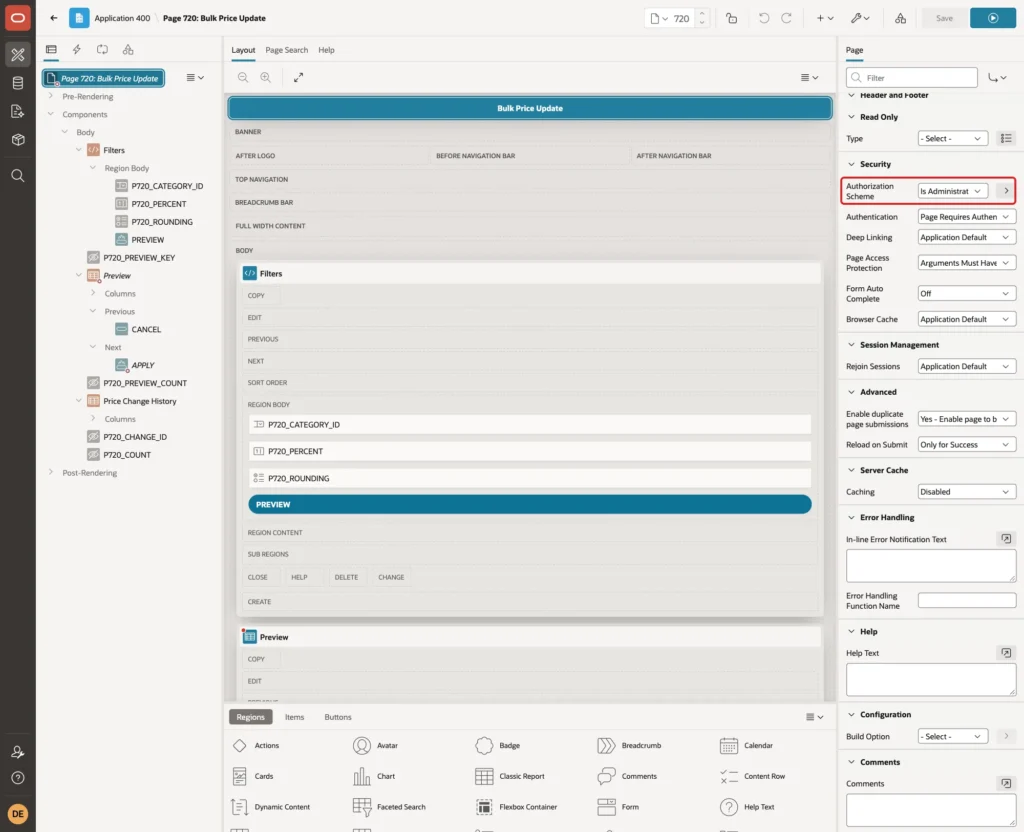Go back using the left arrow
Screen dimensions: 1024x832
(54, 18)
